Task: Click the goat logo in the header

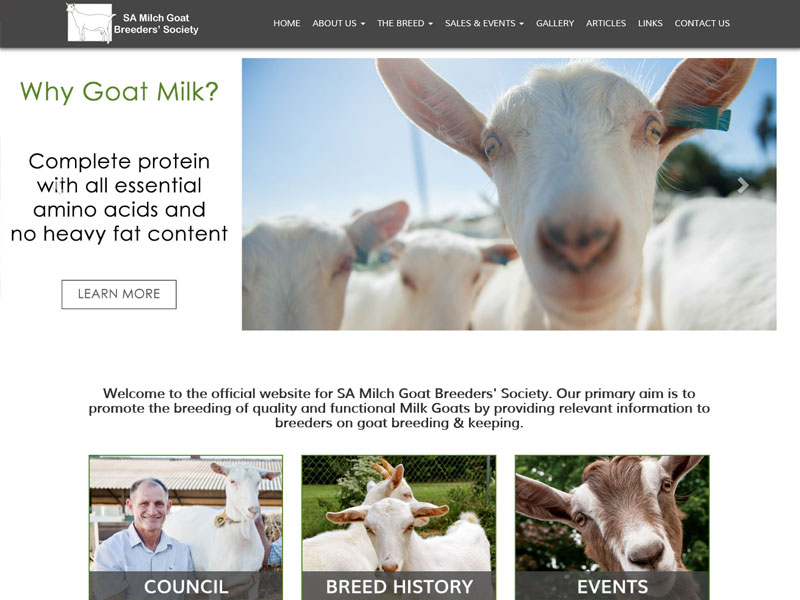Action: pyautogui.click(x=90, y=23)
